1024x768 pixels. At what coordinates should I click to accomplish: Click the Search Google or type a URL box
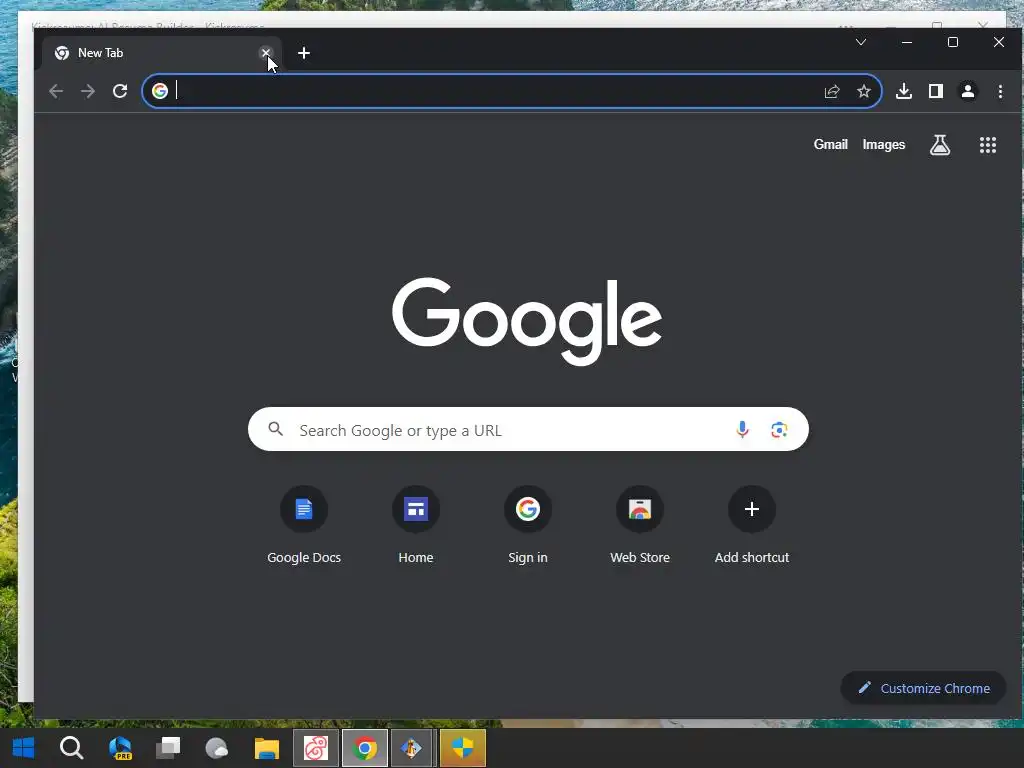point(528,429)
